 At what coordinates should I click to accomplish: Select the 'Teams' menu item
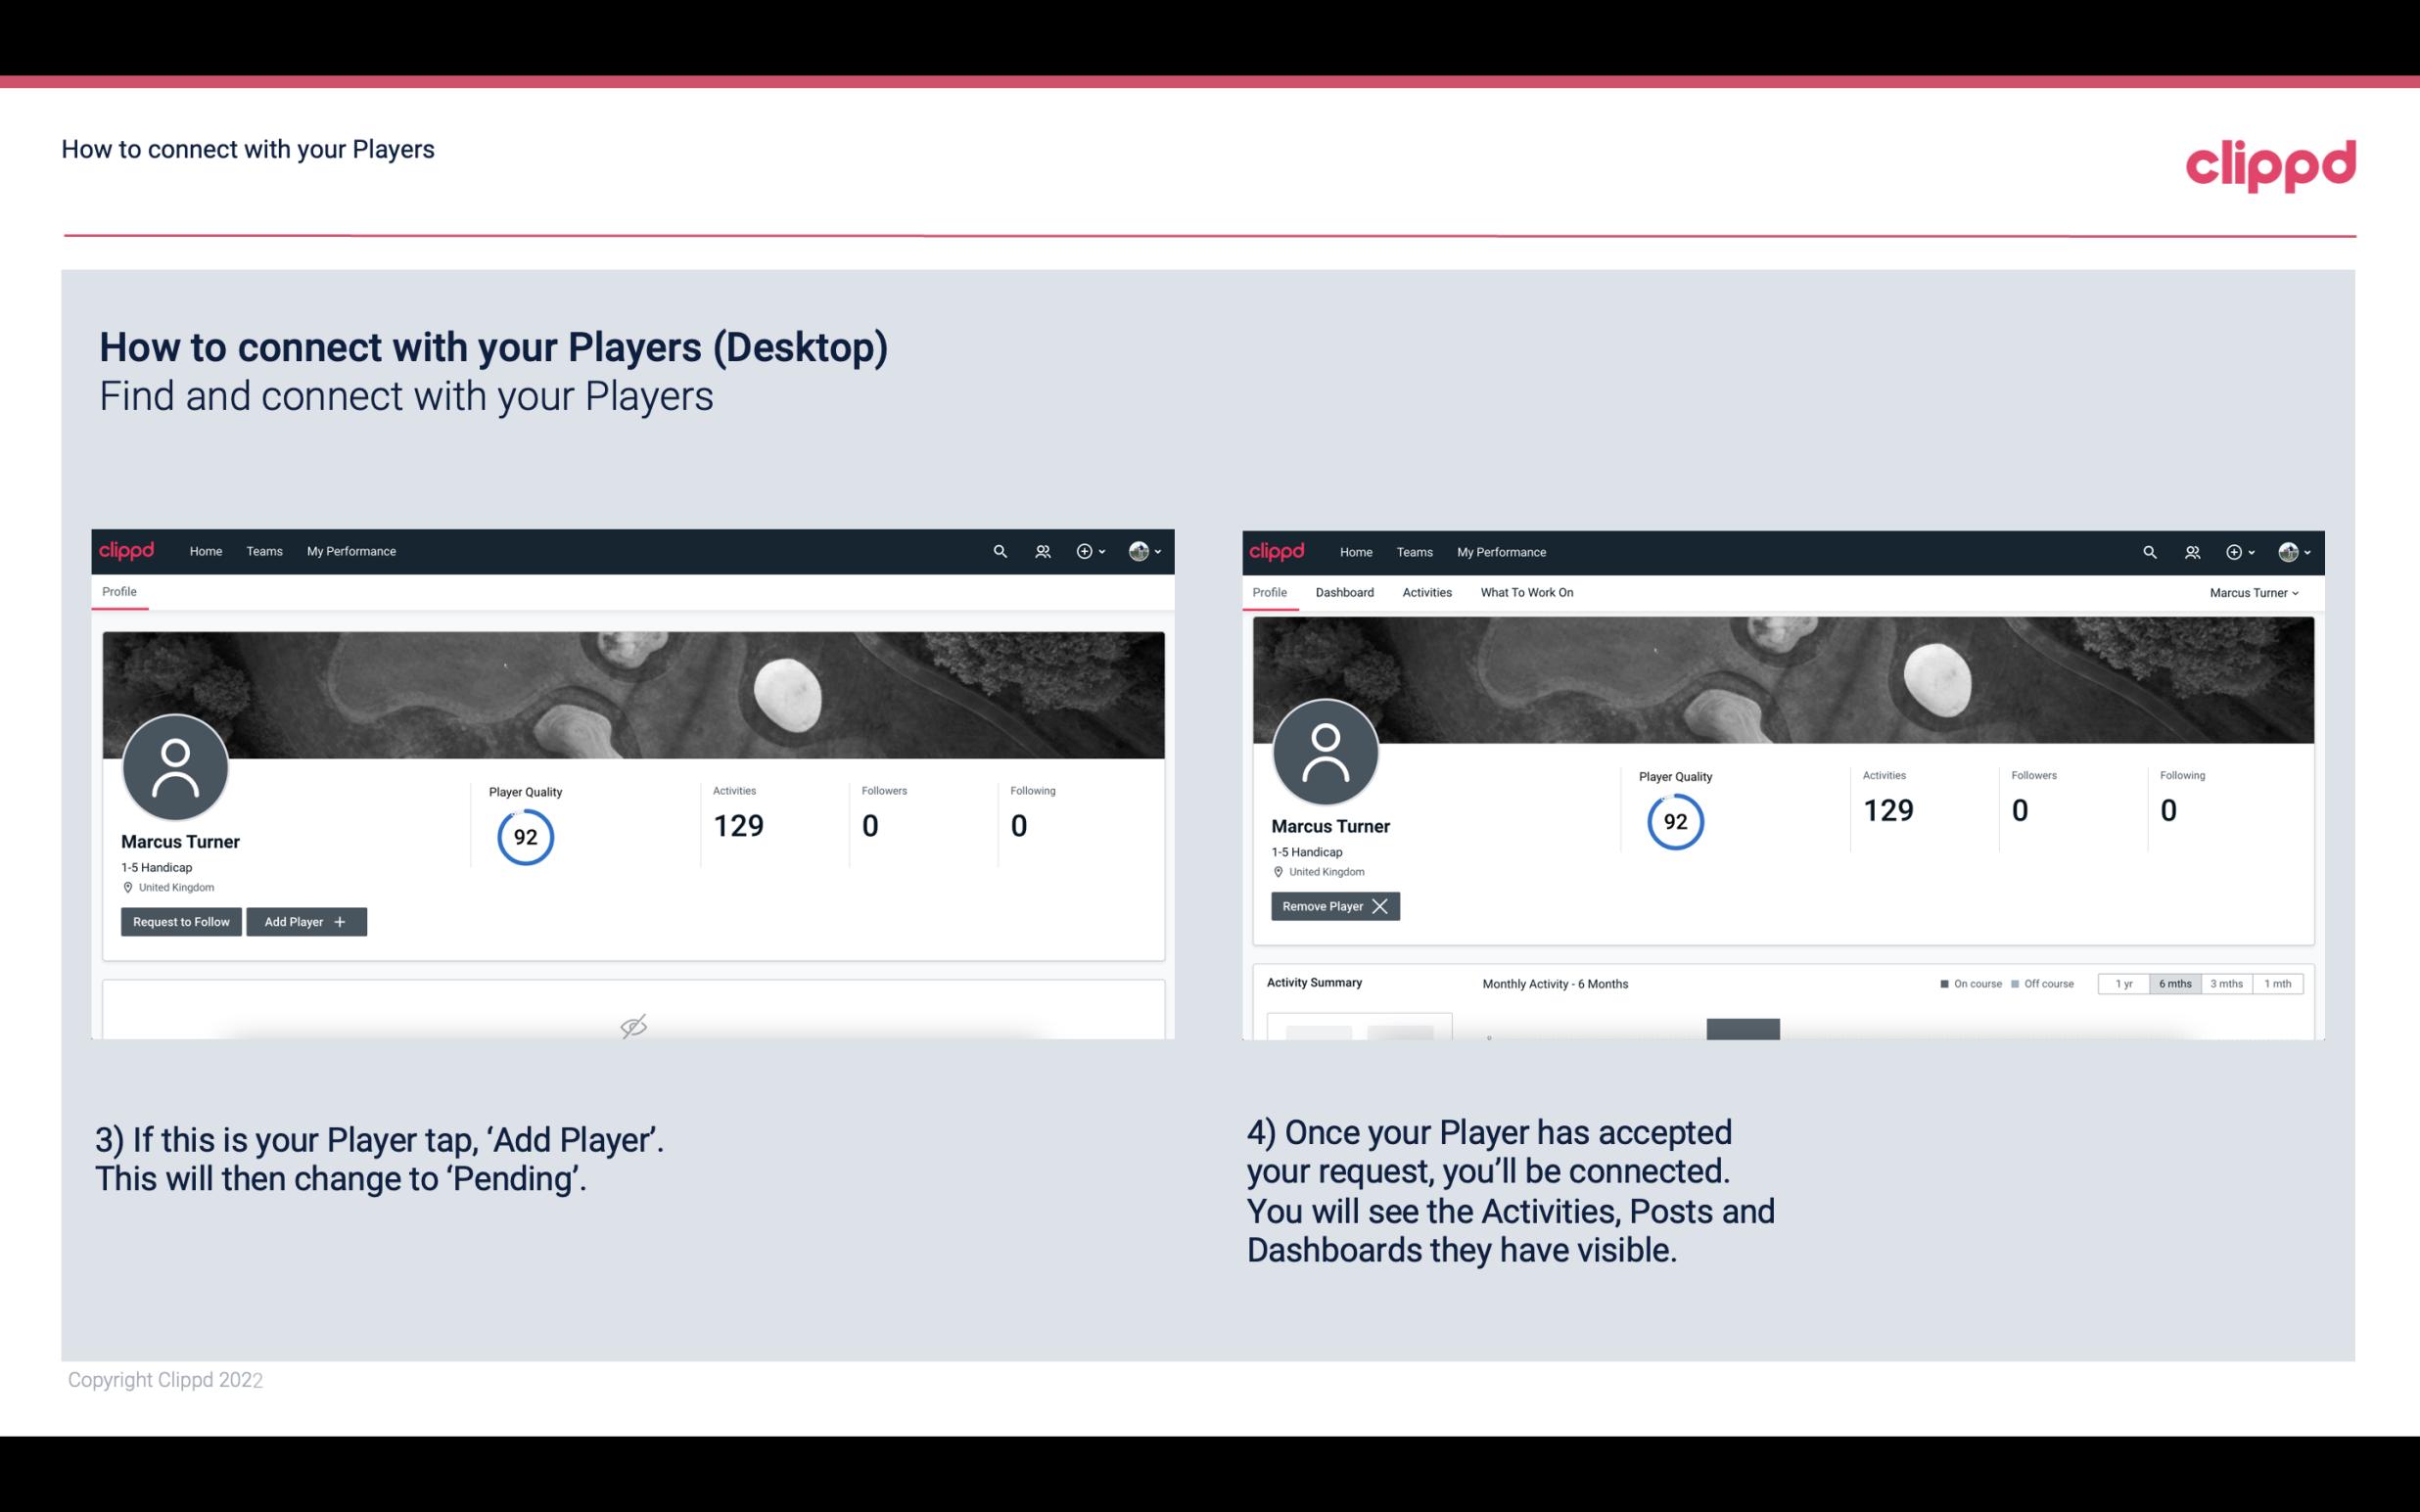click(263, 550)
